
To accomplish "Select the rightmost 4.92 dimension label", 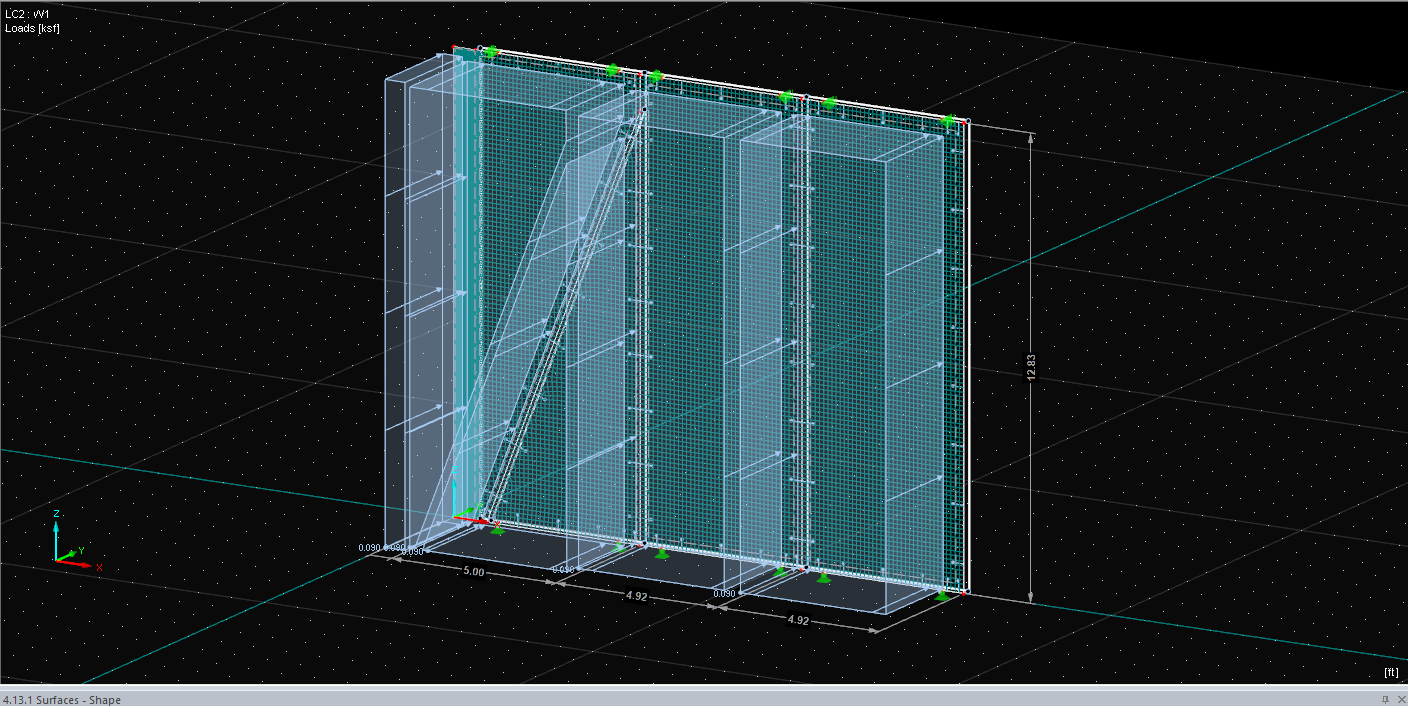I will [x=798, y=620].
